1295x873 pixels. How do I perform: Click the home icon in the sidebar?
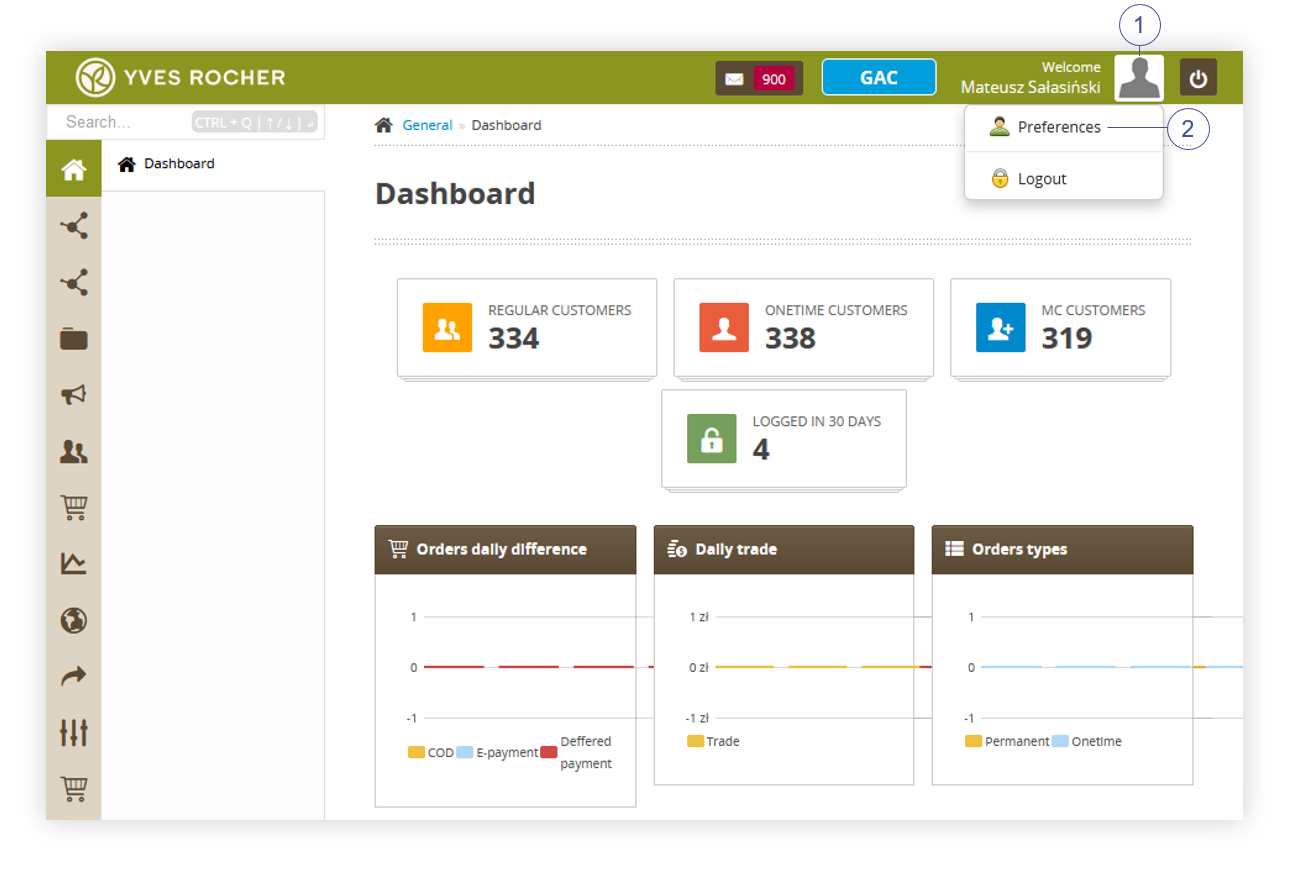tap(74, 169)
